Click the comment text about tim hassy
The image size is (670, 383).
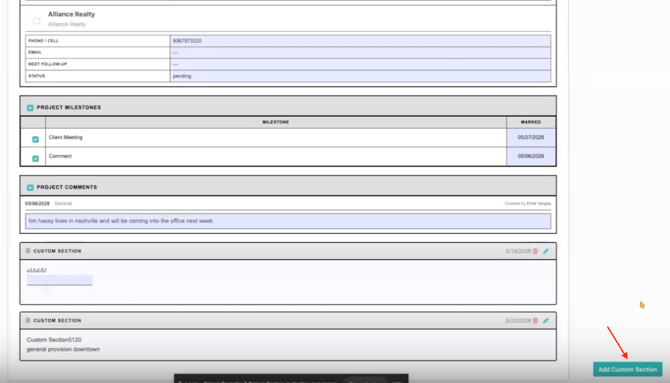coord(288,221)
